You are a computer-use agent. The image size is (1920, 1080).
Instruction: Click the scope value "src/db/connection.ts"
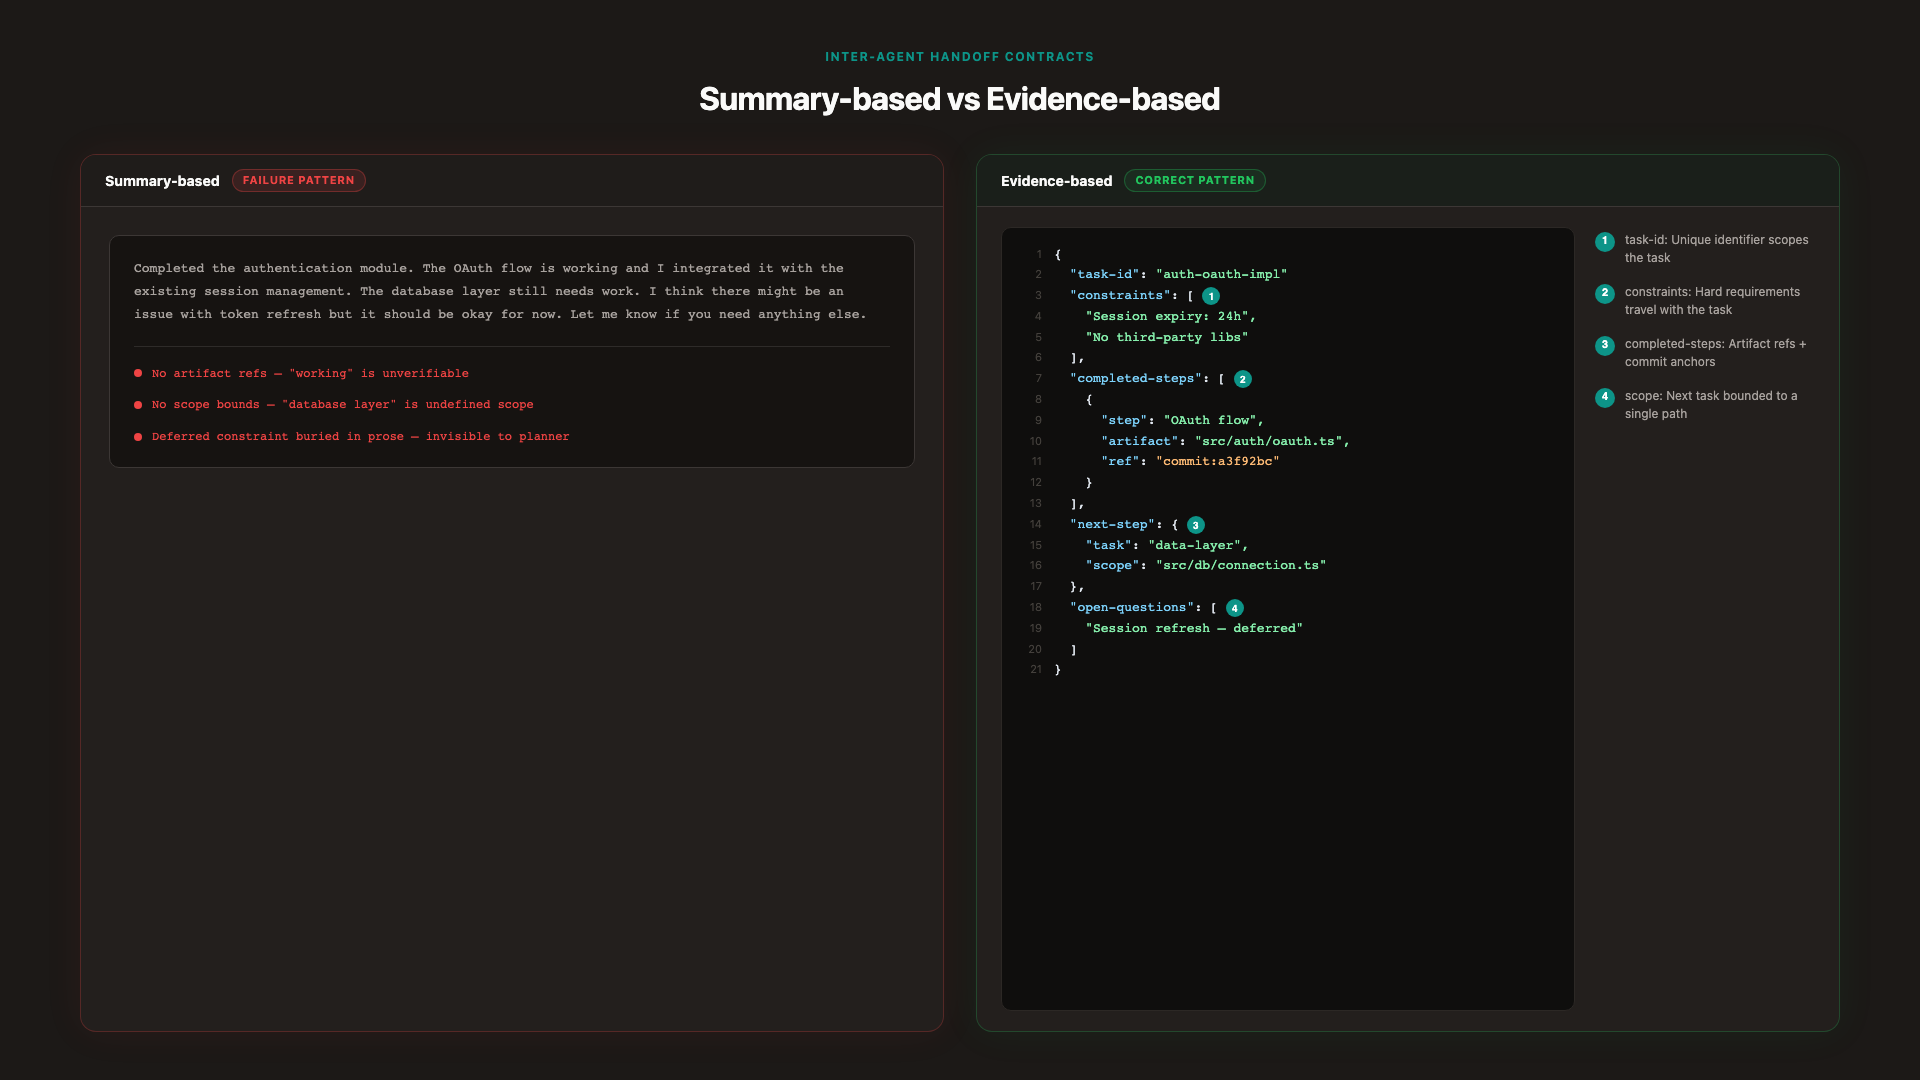coord(1241,565)
